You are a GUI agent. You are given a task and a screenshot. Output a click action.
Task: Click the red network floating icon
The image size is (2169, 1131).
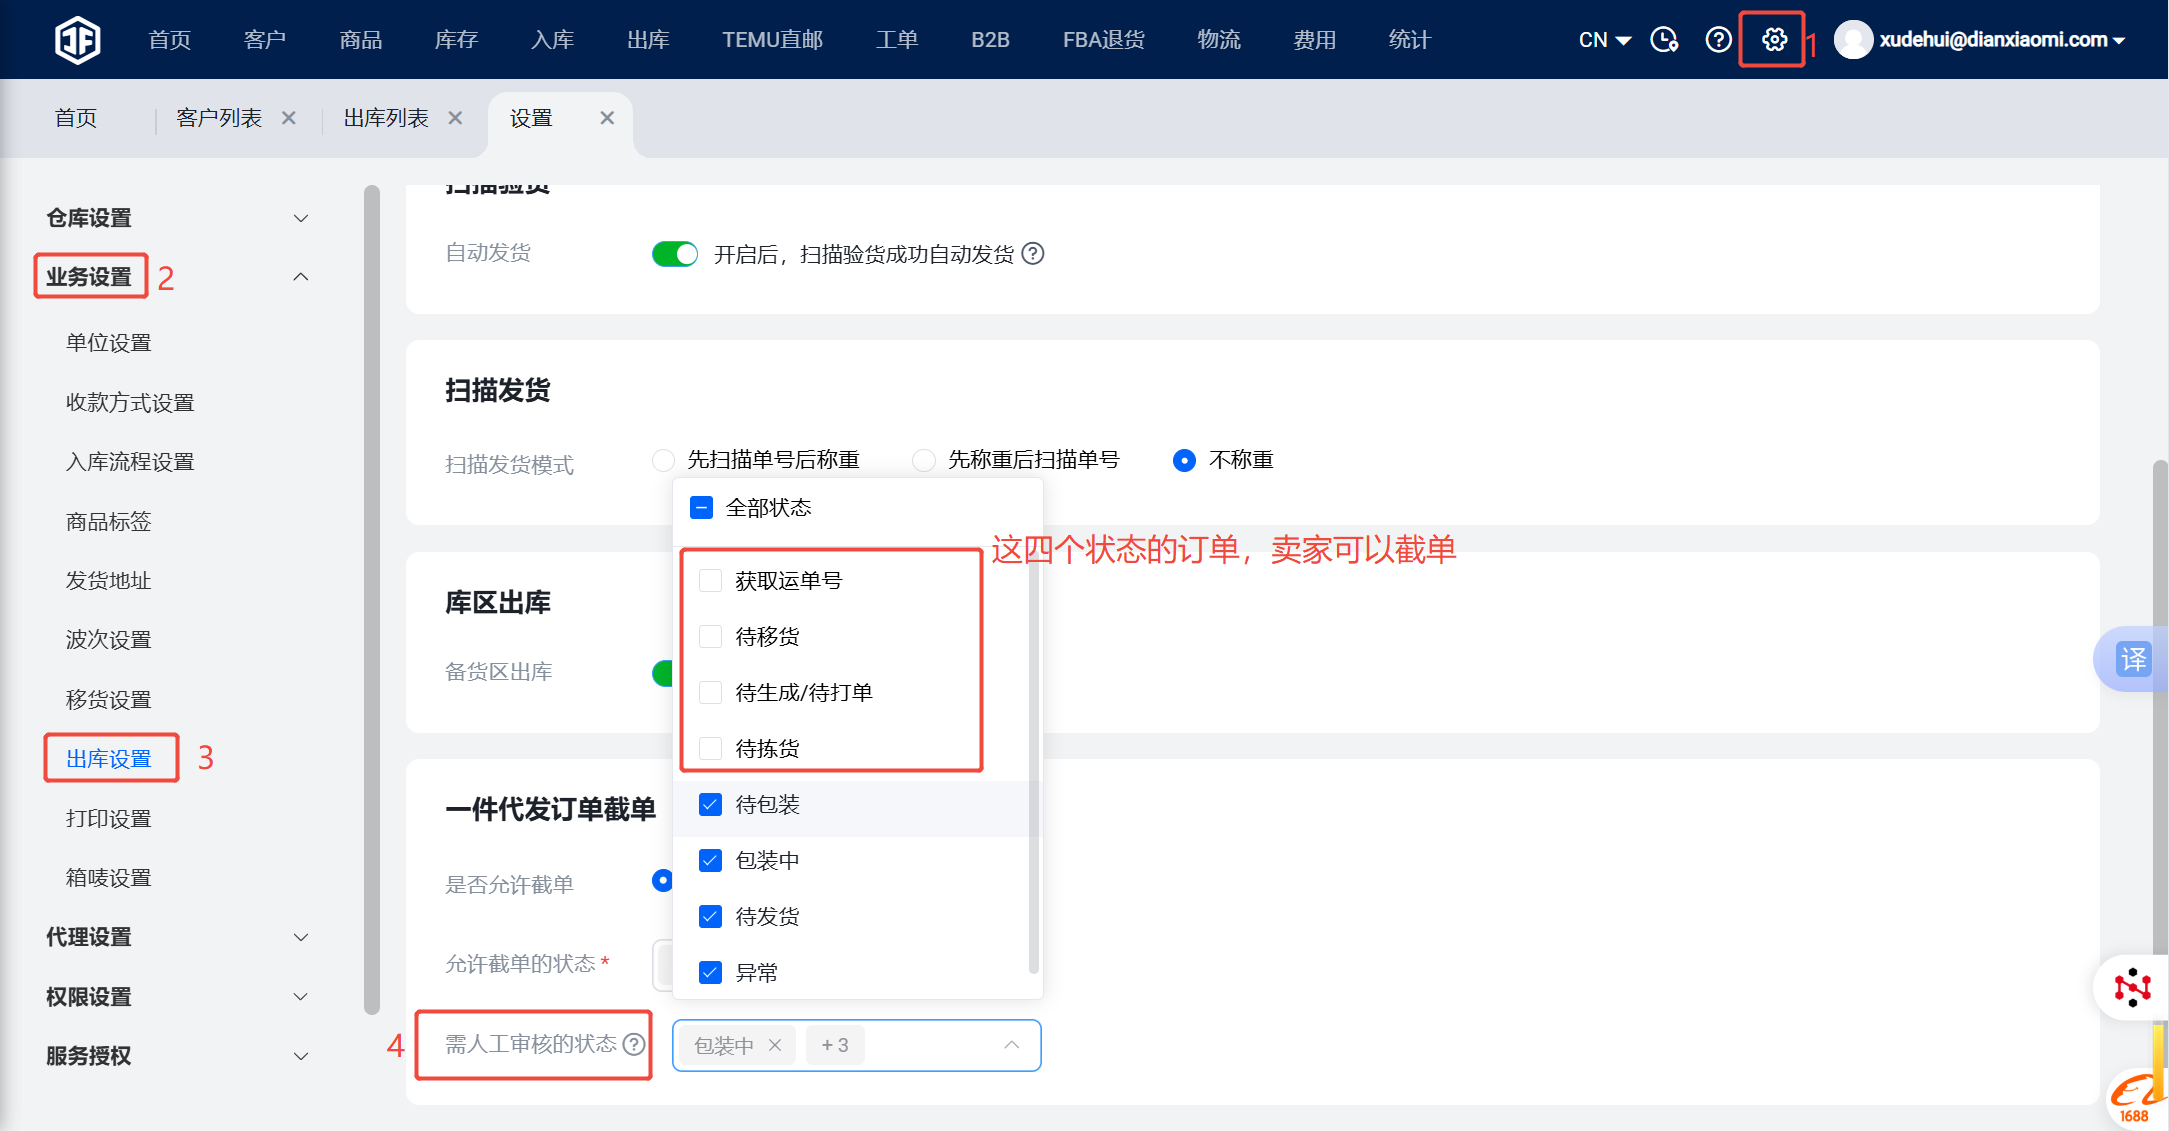[2132, 987]
